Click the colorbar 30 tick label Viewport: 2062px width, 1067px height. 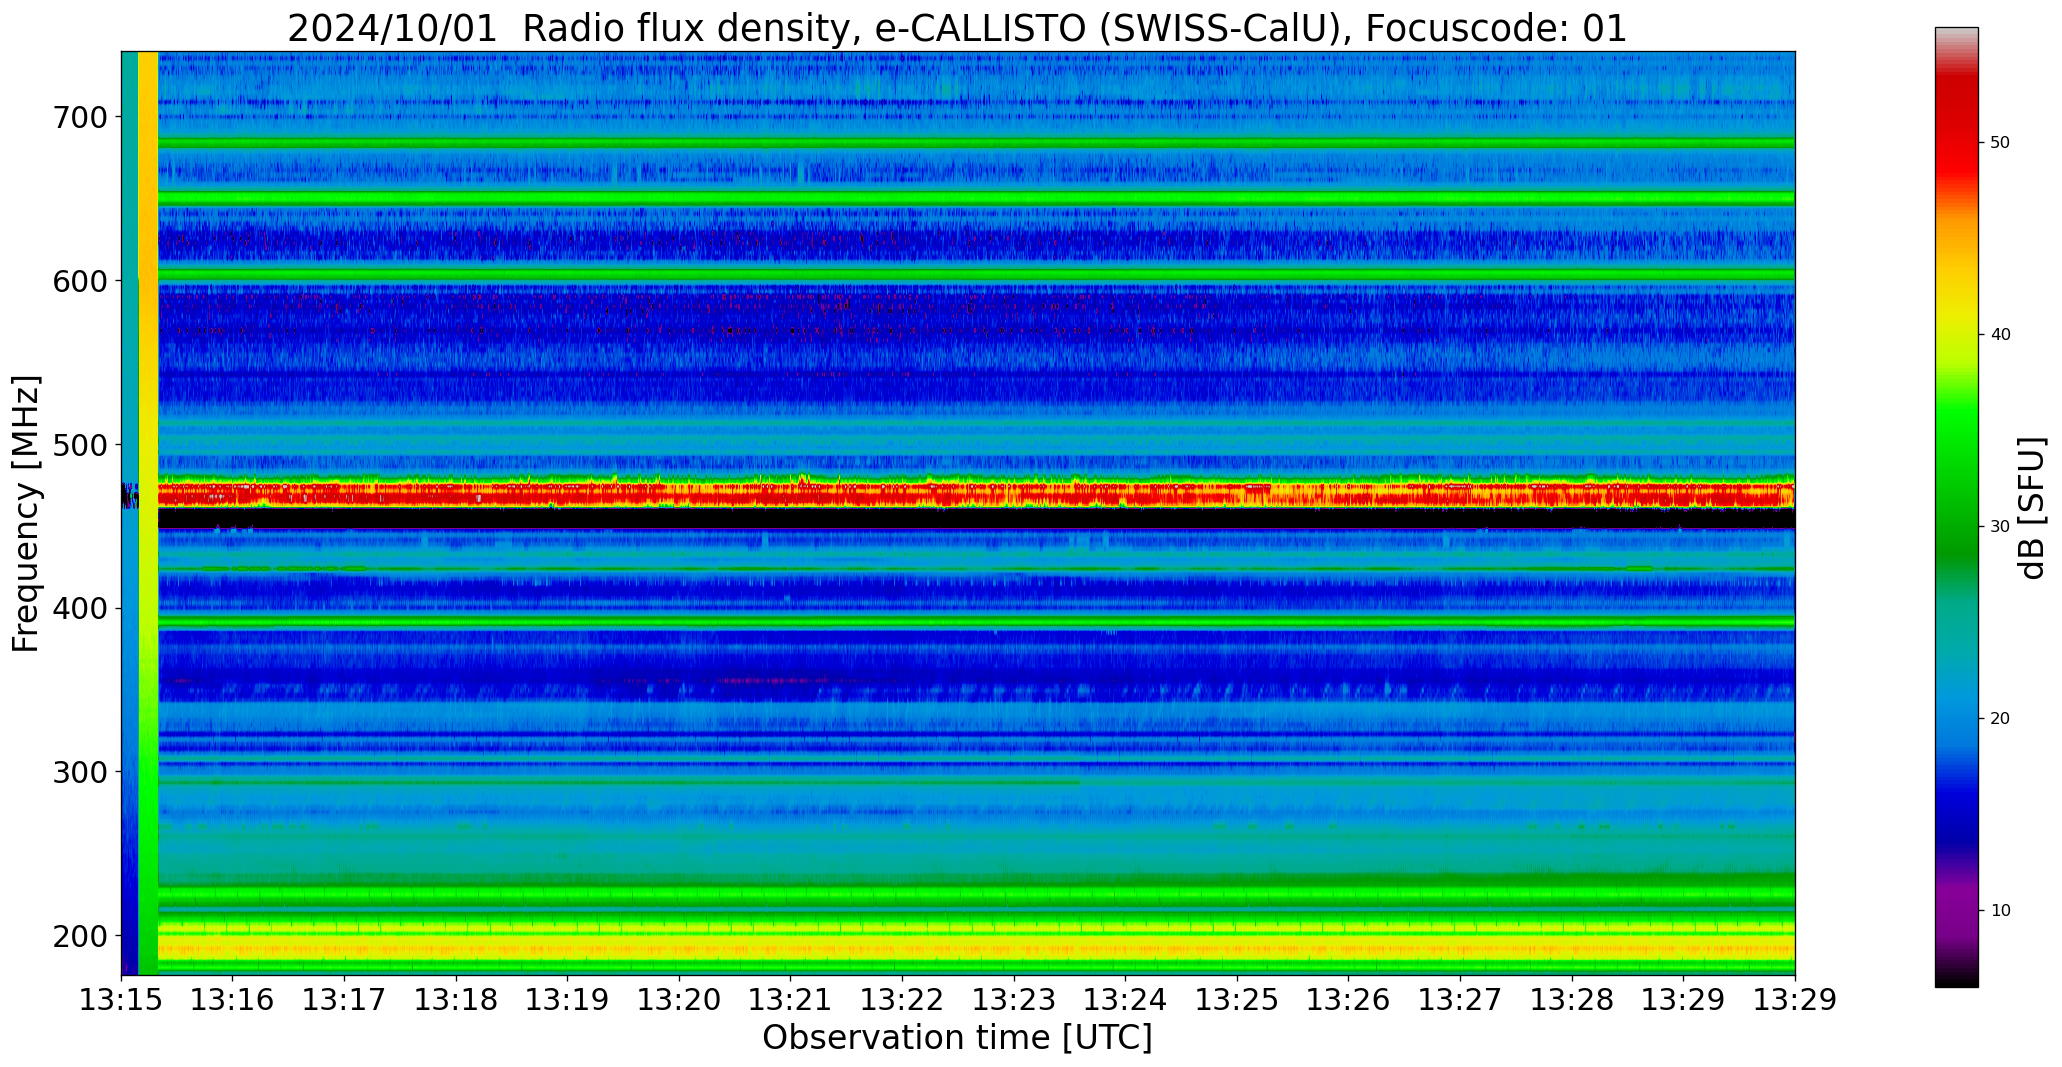coord(2000,527)
